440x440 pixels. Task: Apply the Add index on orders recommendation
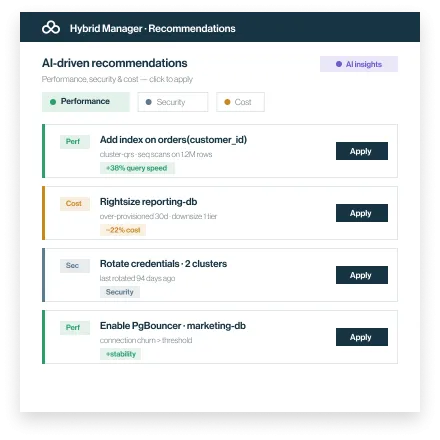362,151
